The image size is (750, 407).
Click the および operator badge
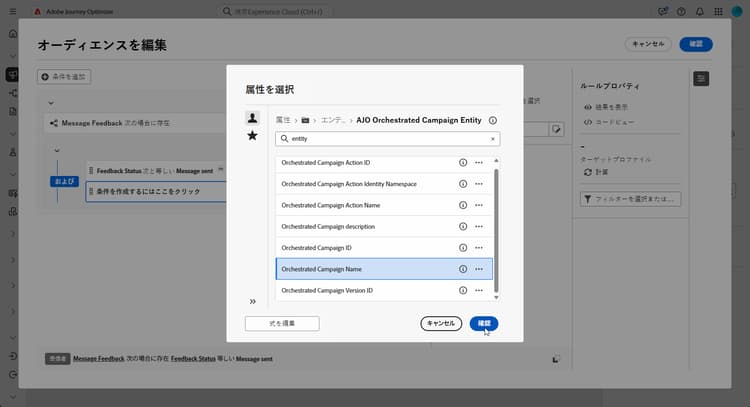click(65, 181)
